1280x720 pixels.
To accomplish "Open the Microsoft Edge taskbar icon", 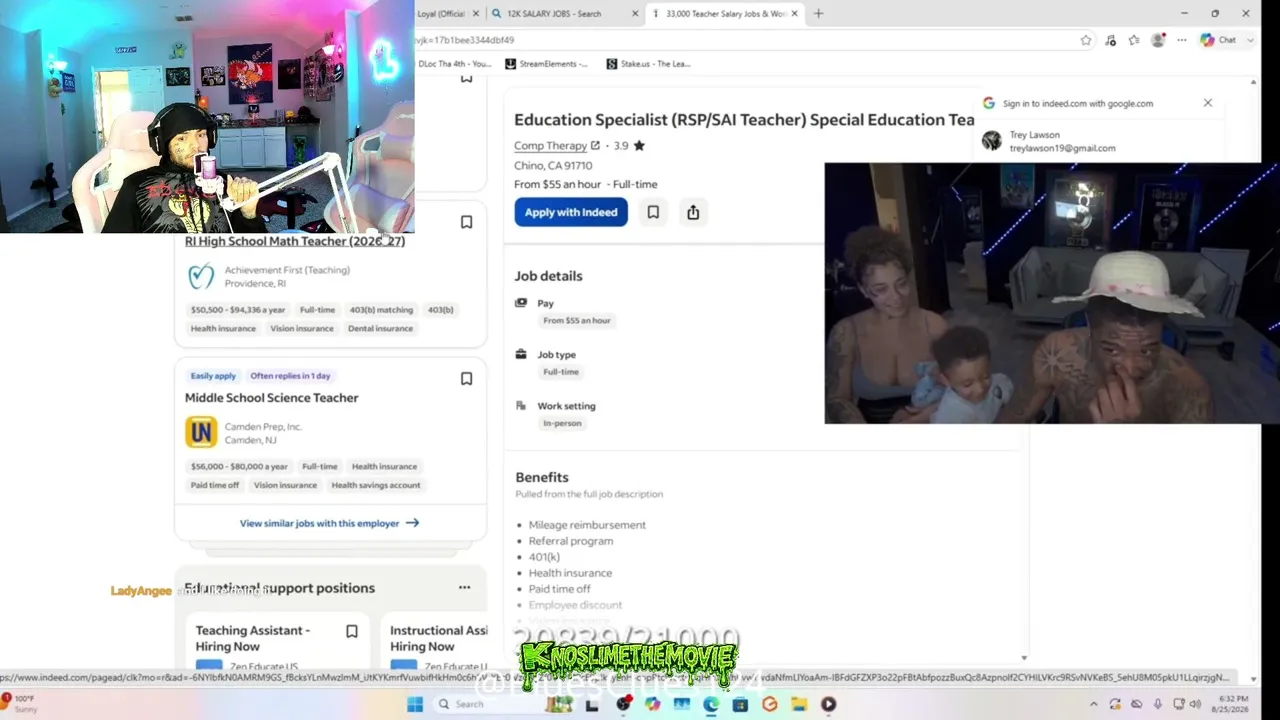I will (711, 704).
